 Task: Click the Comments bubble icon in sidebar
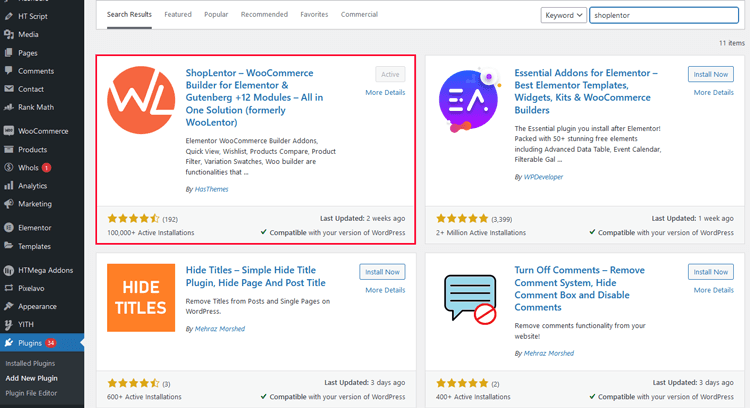pos(9,71)
